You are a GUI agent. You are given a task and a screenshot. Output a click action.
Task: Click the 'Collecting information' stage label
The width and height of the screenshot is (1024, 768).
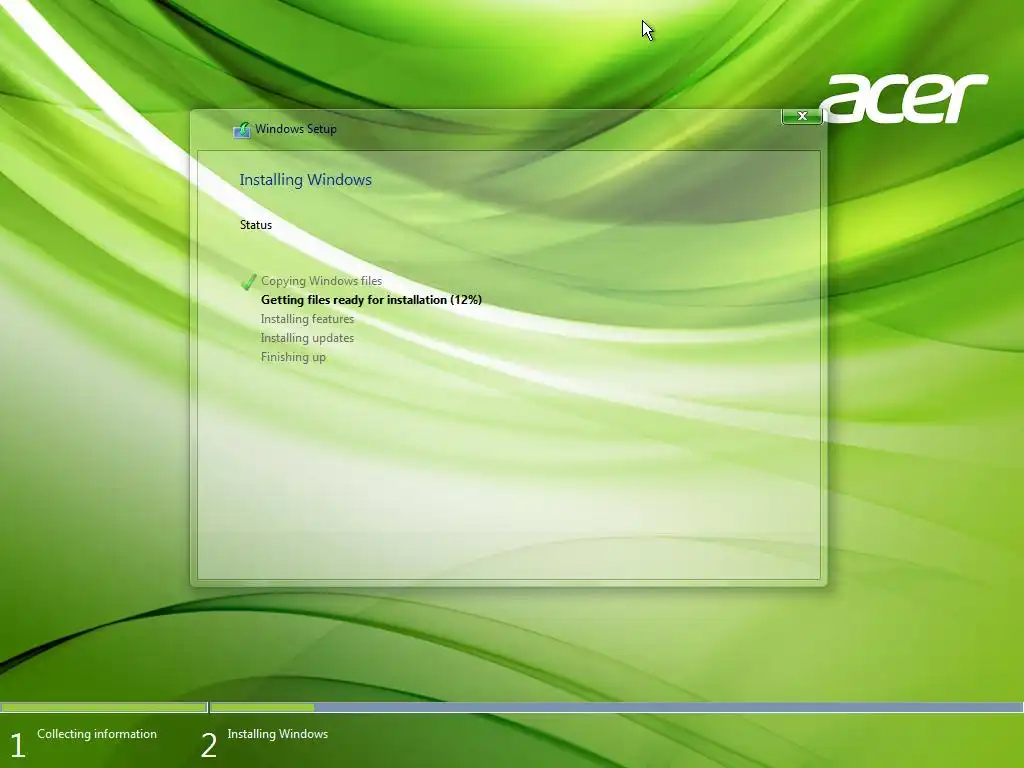(x=97, y=734)
